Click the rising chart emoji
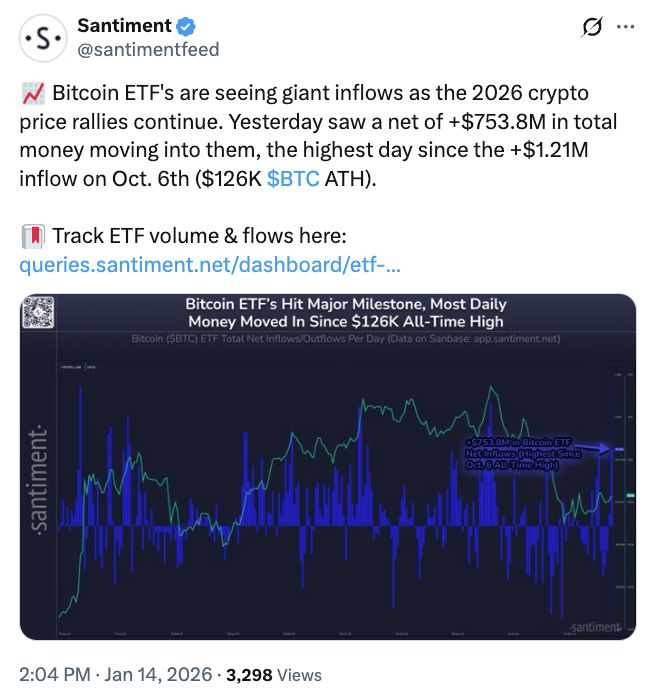 (x=31, y=95)
